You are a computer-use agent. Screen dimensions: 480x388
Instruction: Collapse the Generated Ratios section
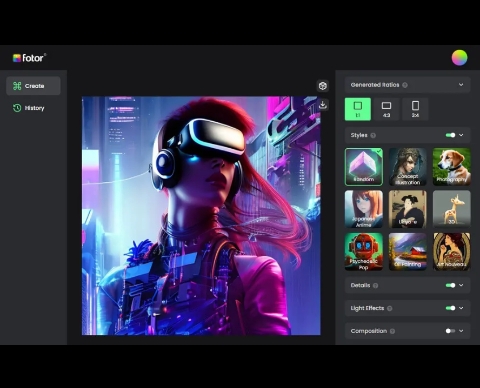click(x=461, y=85)
